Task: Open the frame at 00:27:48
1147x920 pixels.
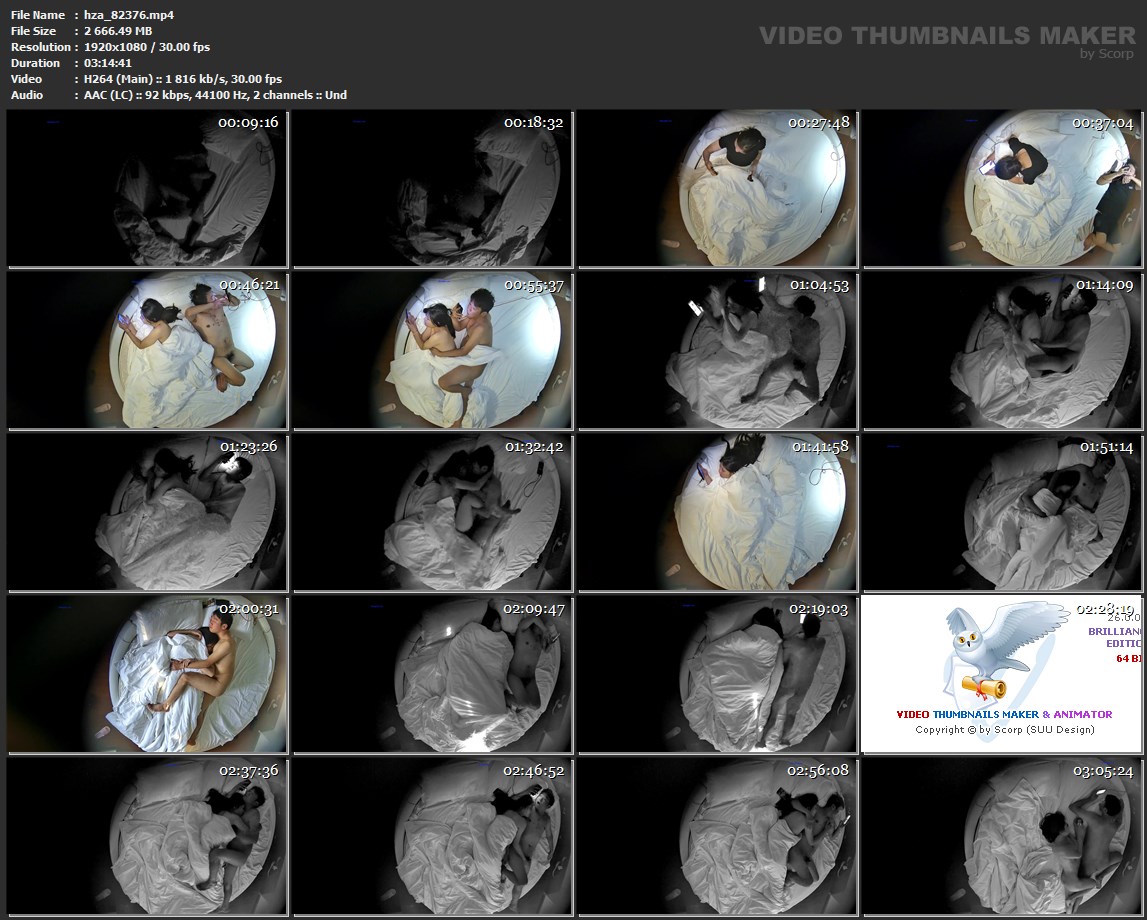Action: (718, 188)
